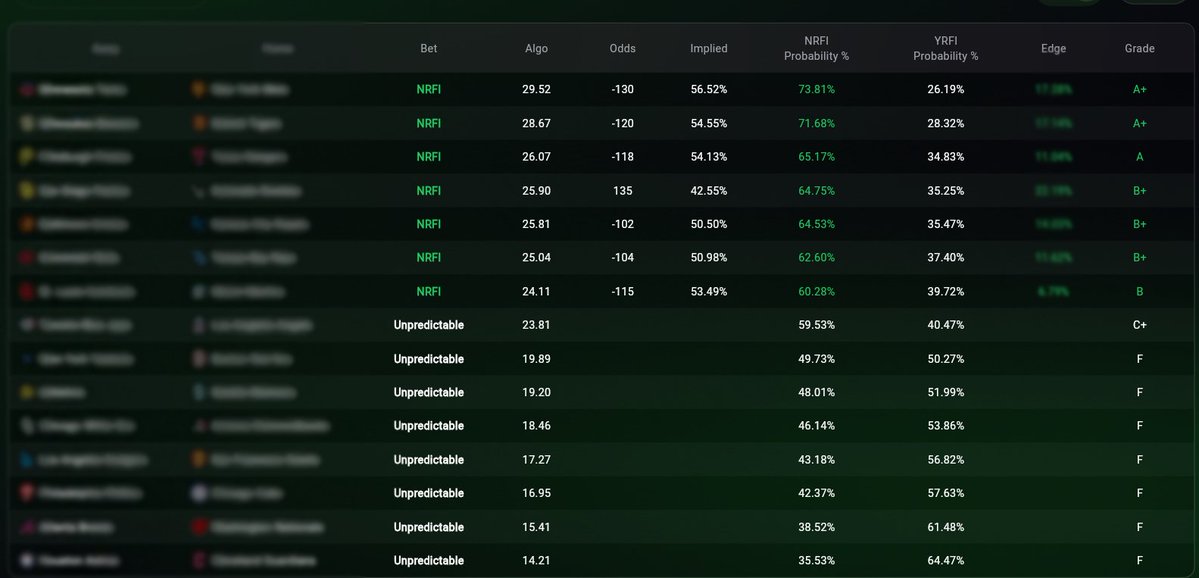Screen dimensions: 1199x578
Task: Click the odds value -118
Action: [622, 157]
